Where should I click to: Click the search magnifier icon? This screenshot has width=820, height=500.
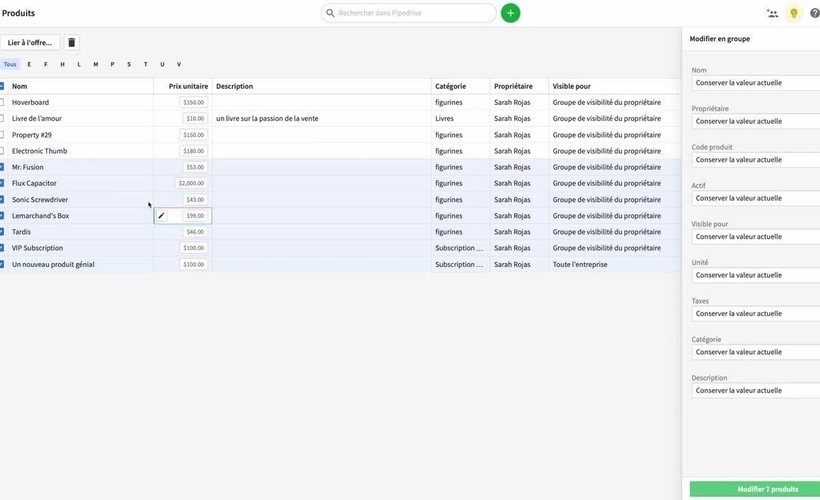coord(330,13)
